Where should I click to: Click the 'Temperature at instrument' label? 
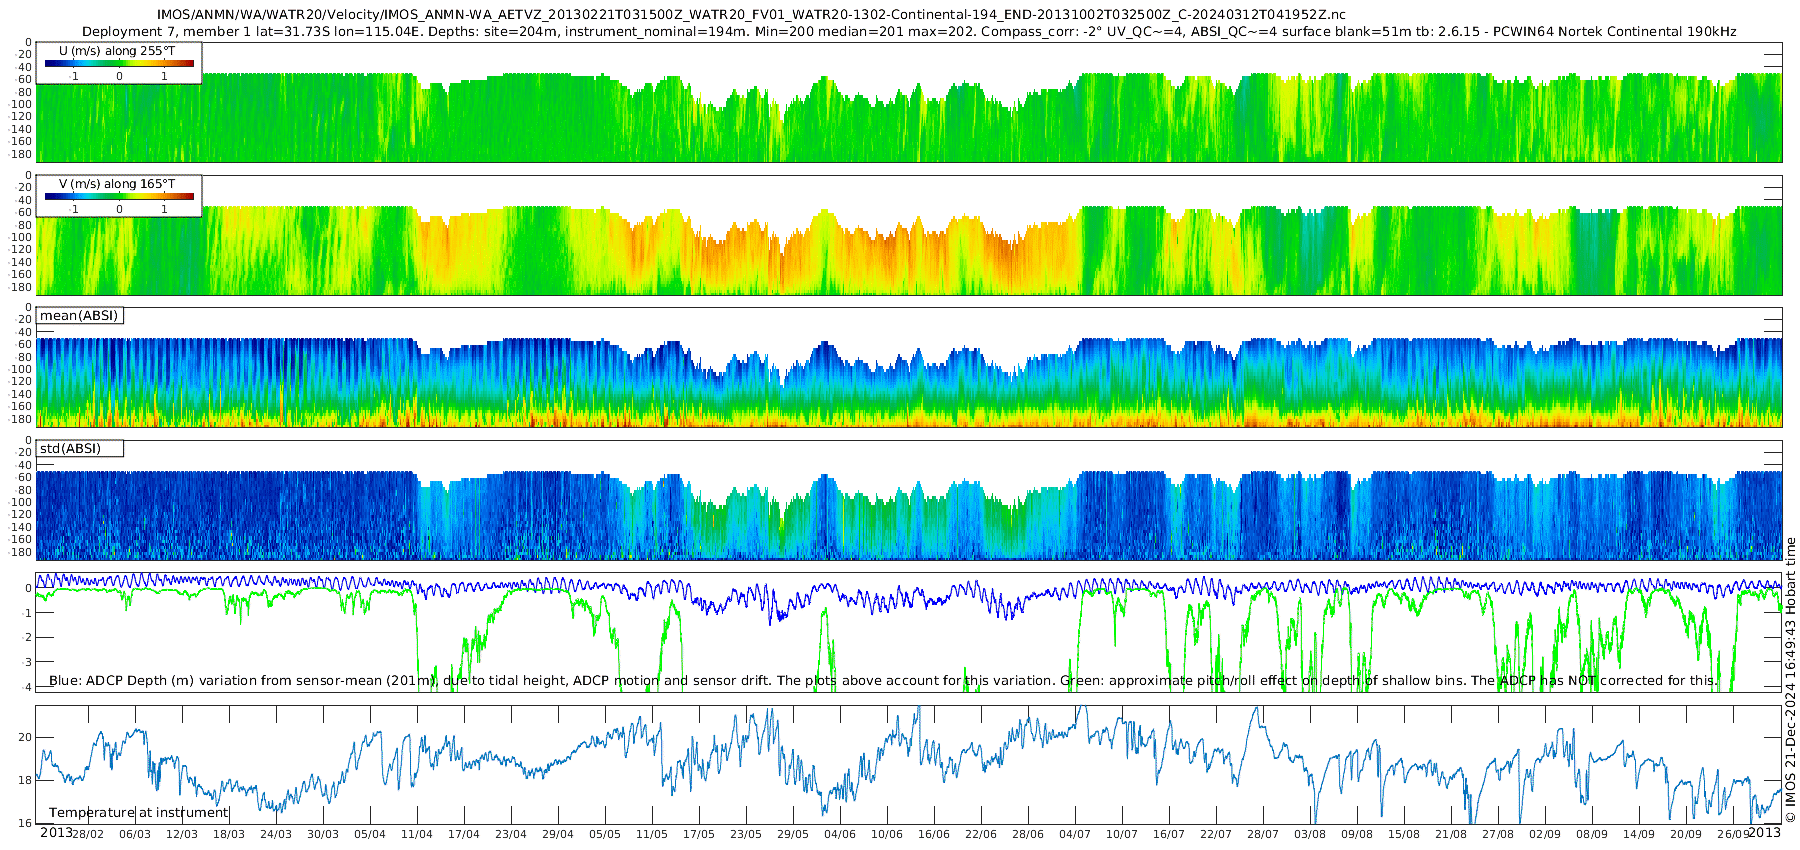139,813
